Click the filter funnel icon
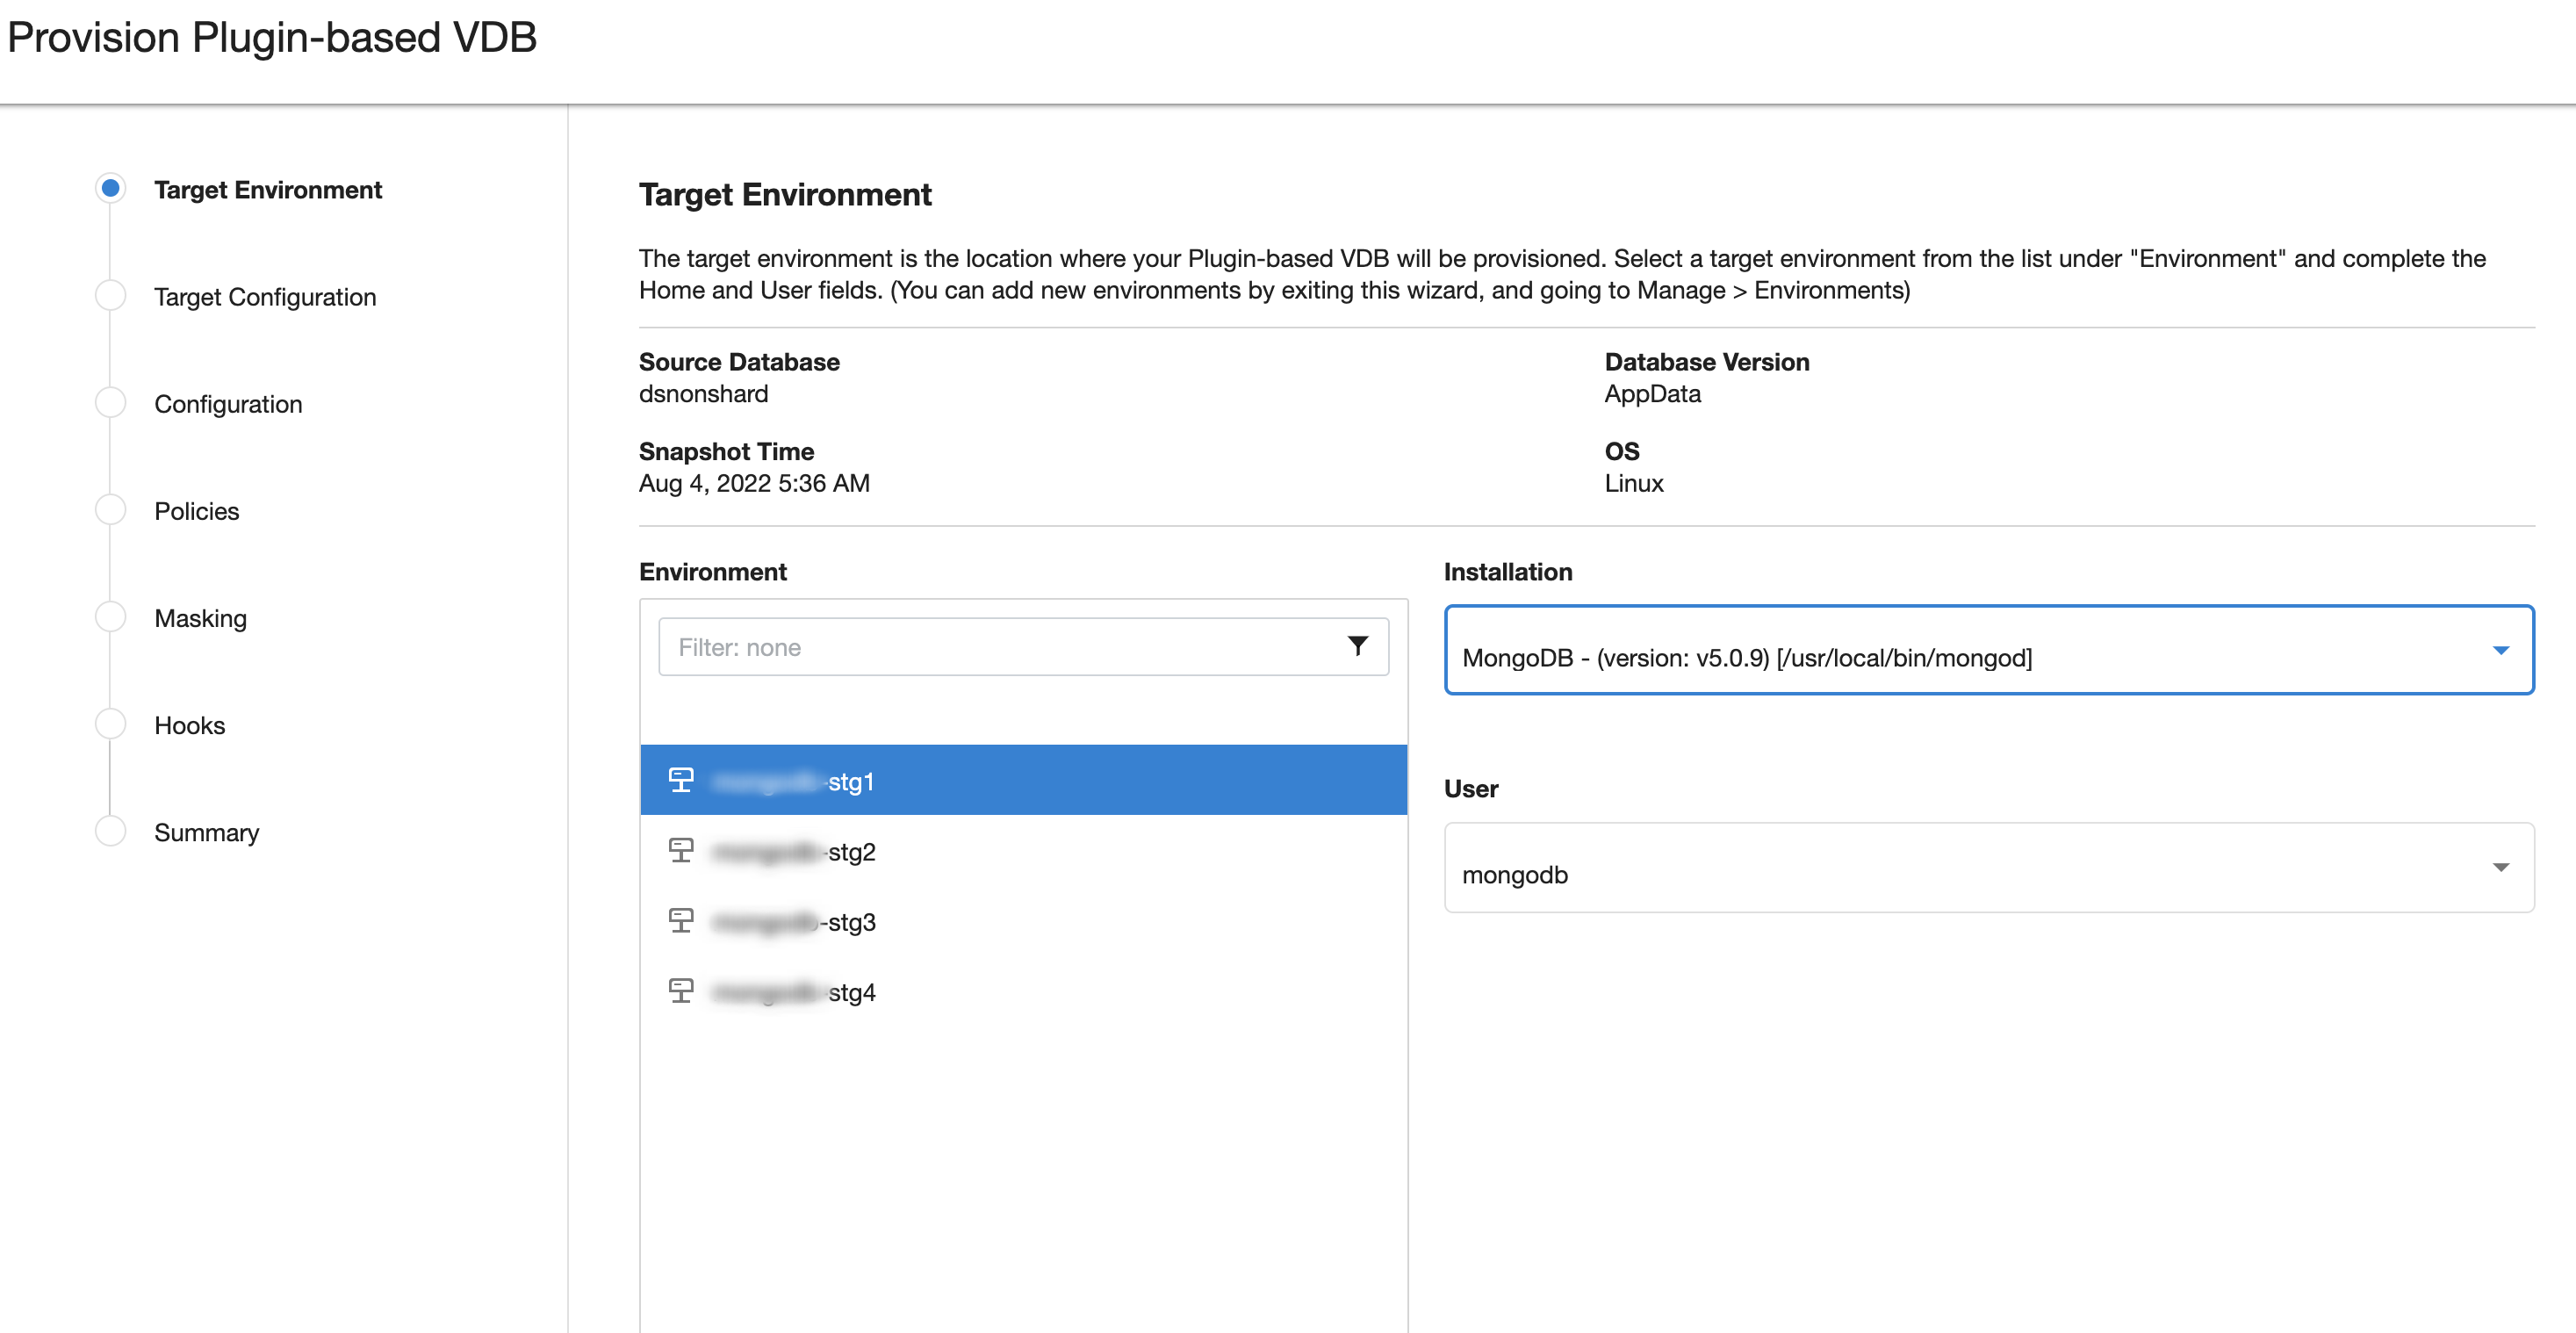 click(x=1357, y=646)
